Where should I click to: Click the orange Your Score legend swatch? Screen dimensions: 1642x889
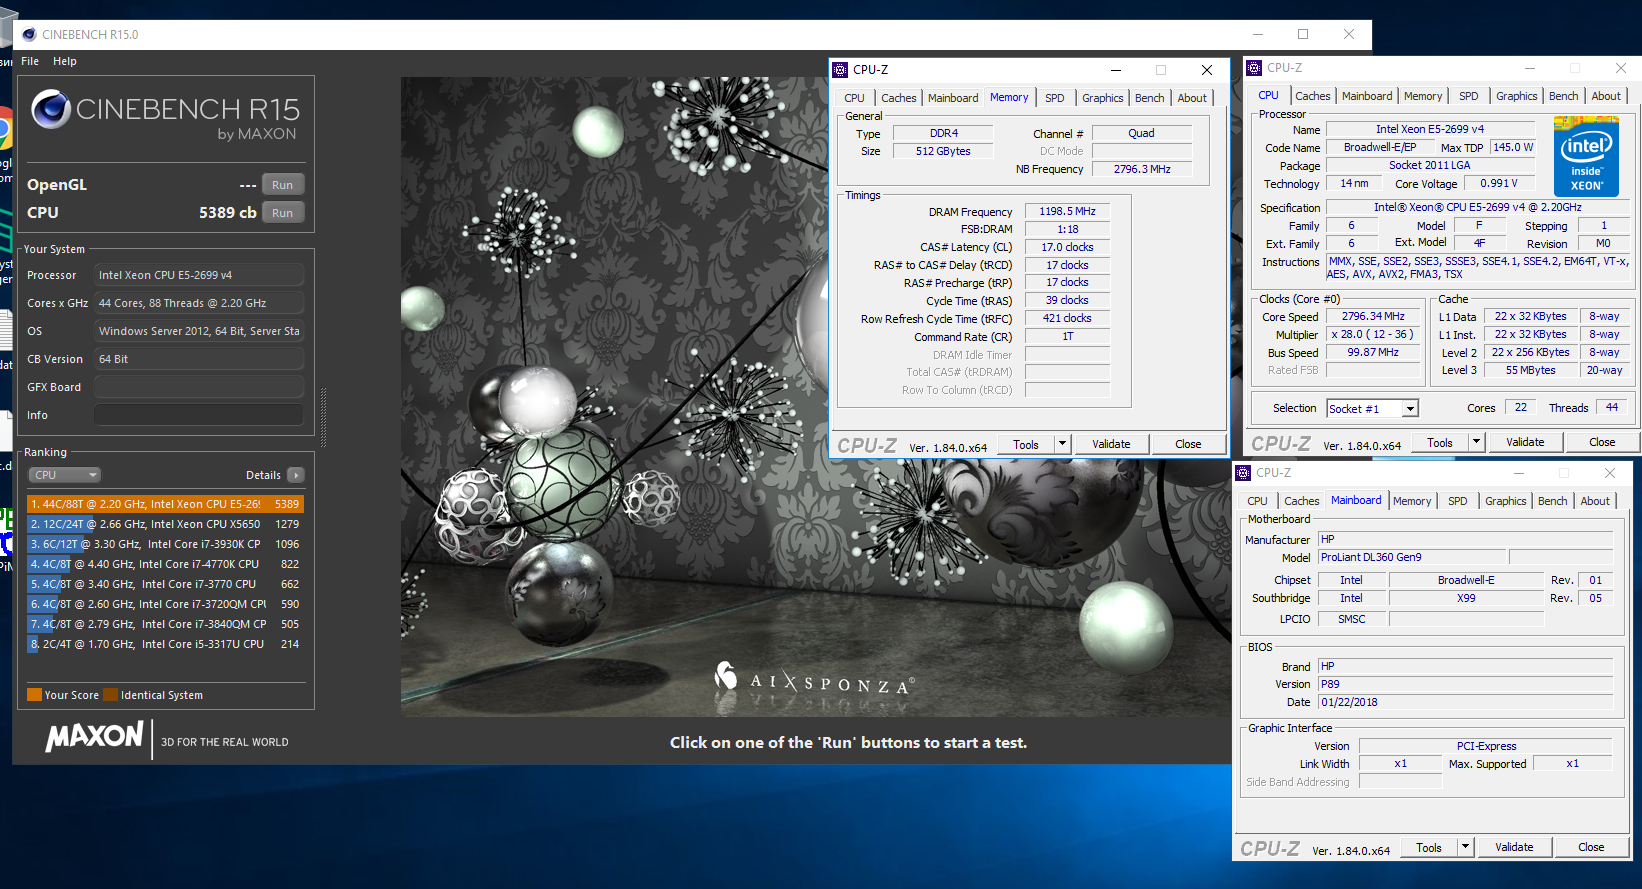pos(35,695)
